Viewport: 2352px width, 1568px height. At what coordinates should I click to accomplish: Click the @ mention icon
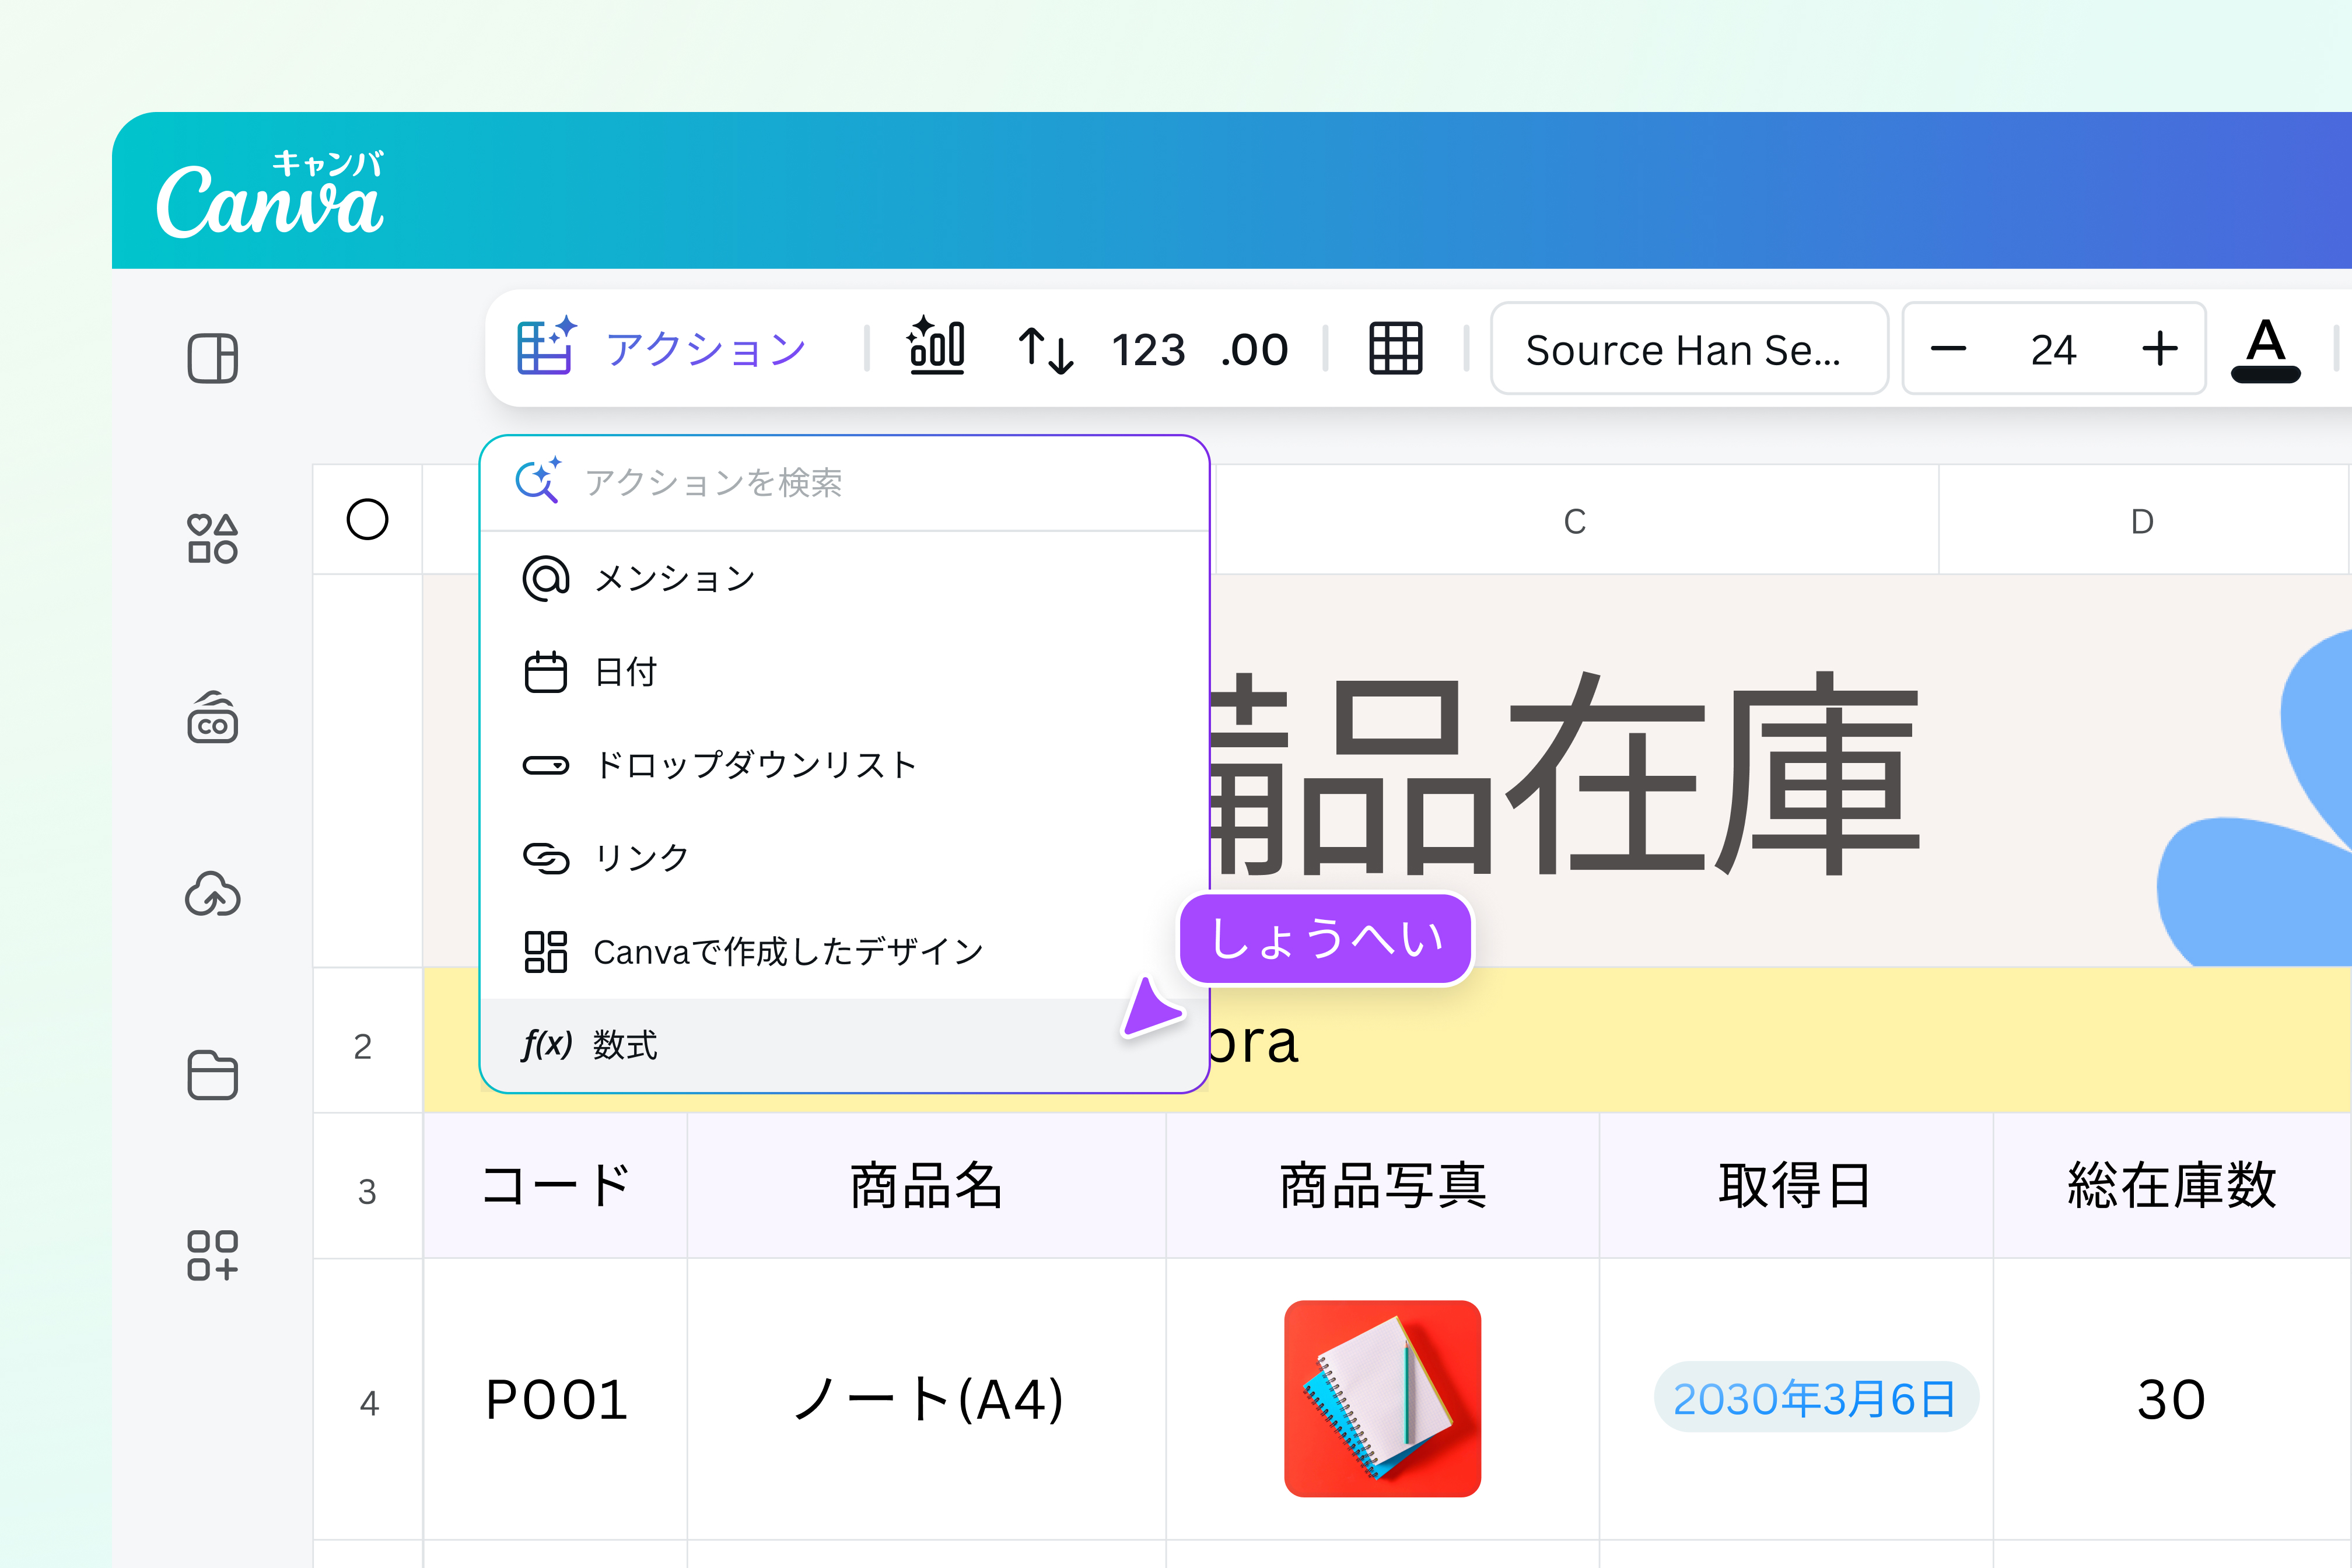coord(546,578)
